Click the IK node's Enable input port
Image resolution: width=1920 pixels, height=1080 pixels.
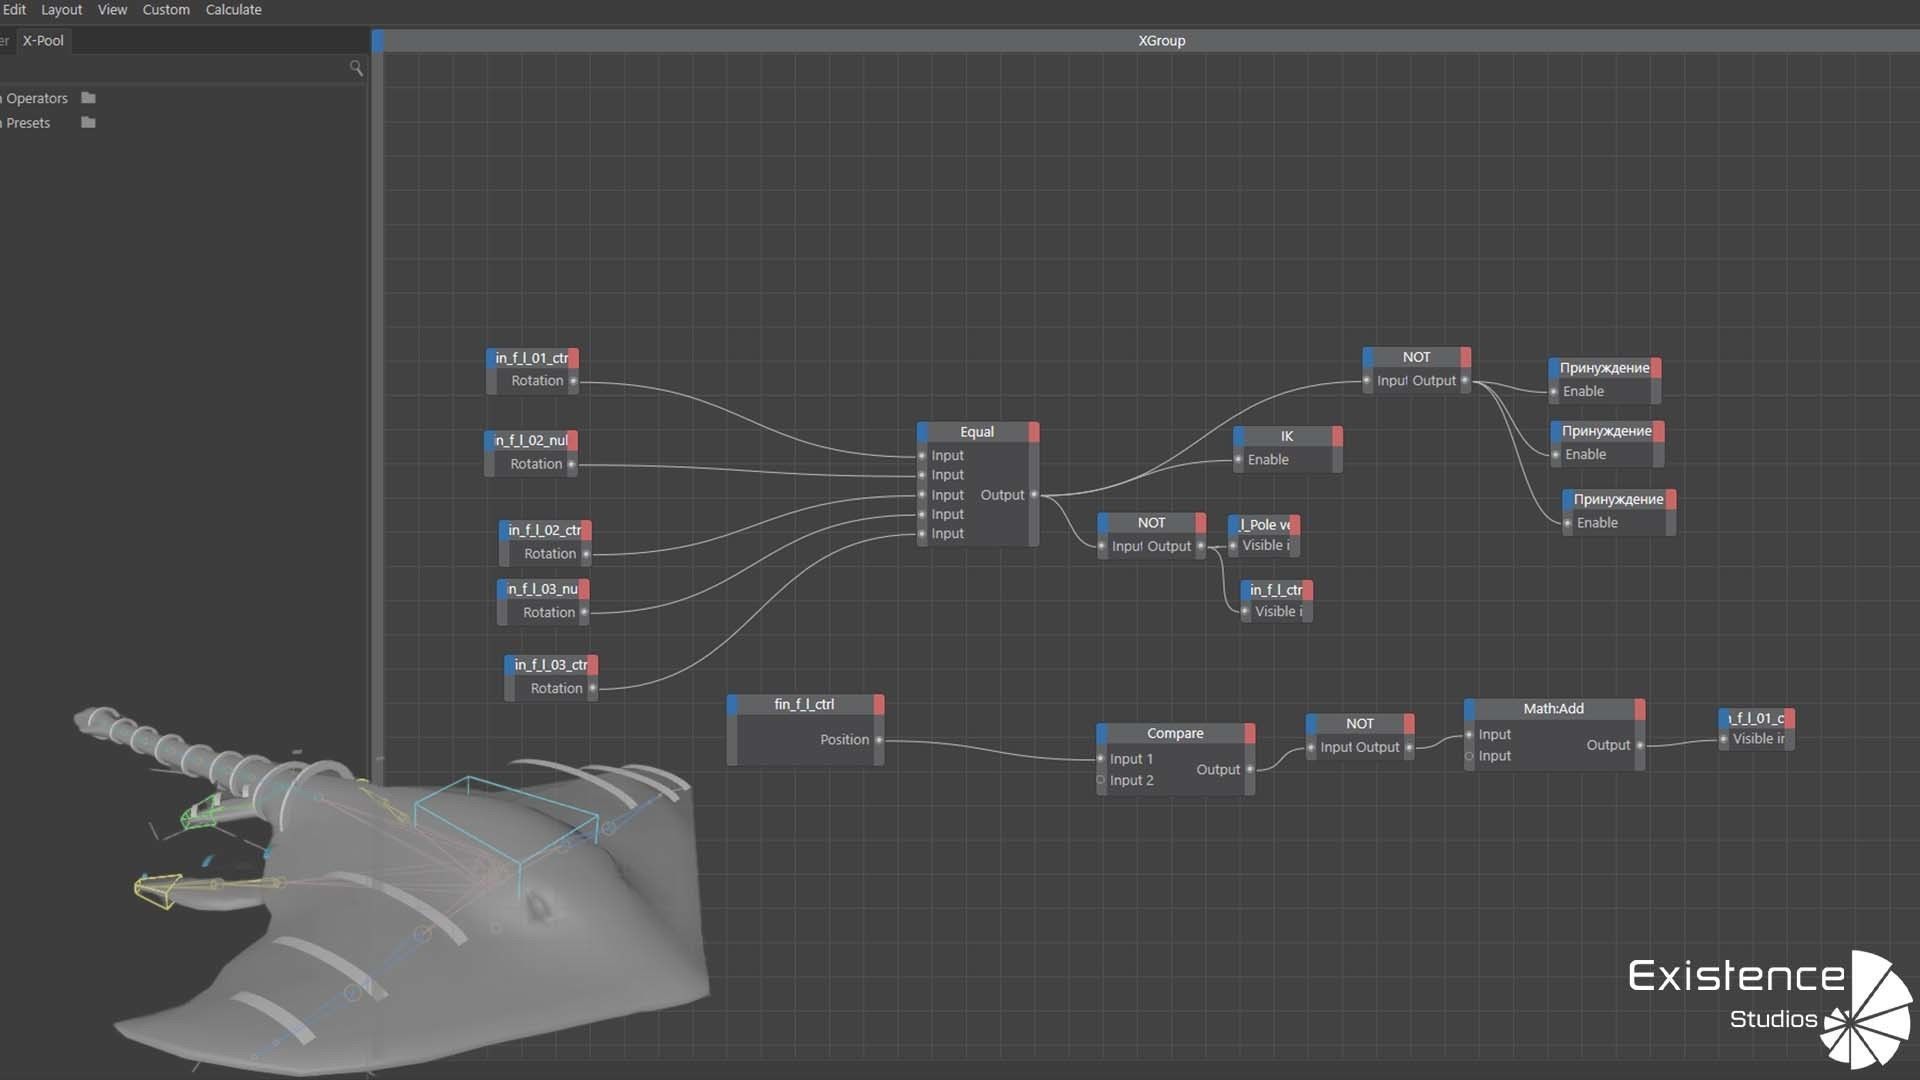1238,460
